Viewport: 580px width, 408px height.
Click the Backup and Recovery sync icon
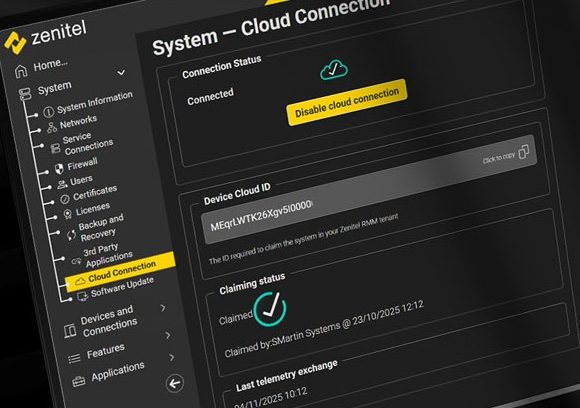71,235
